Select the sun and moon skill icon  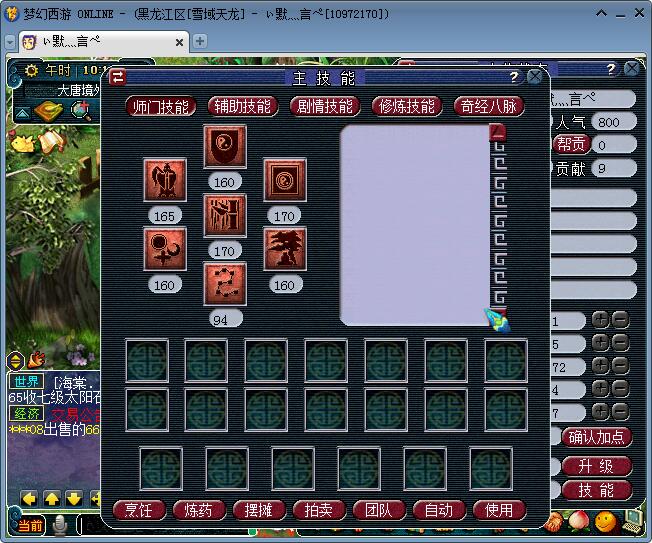[x=165, y=249]
